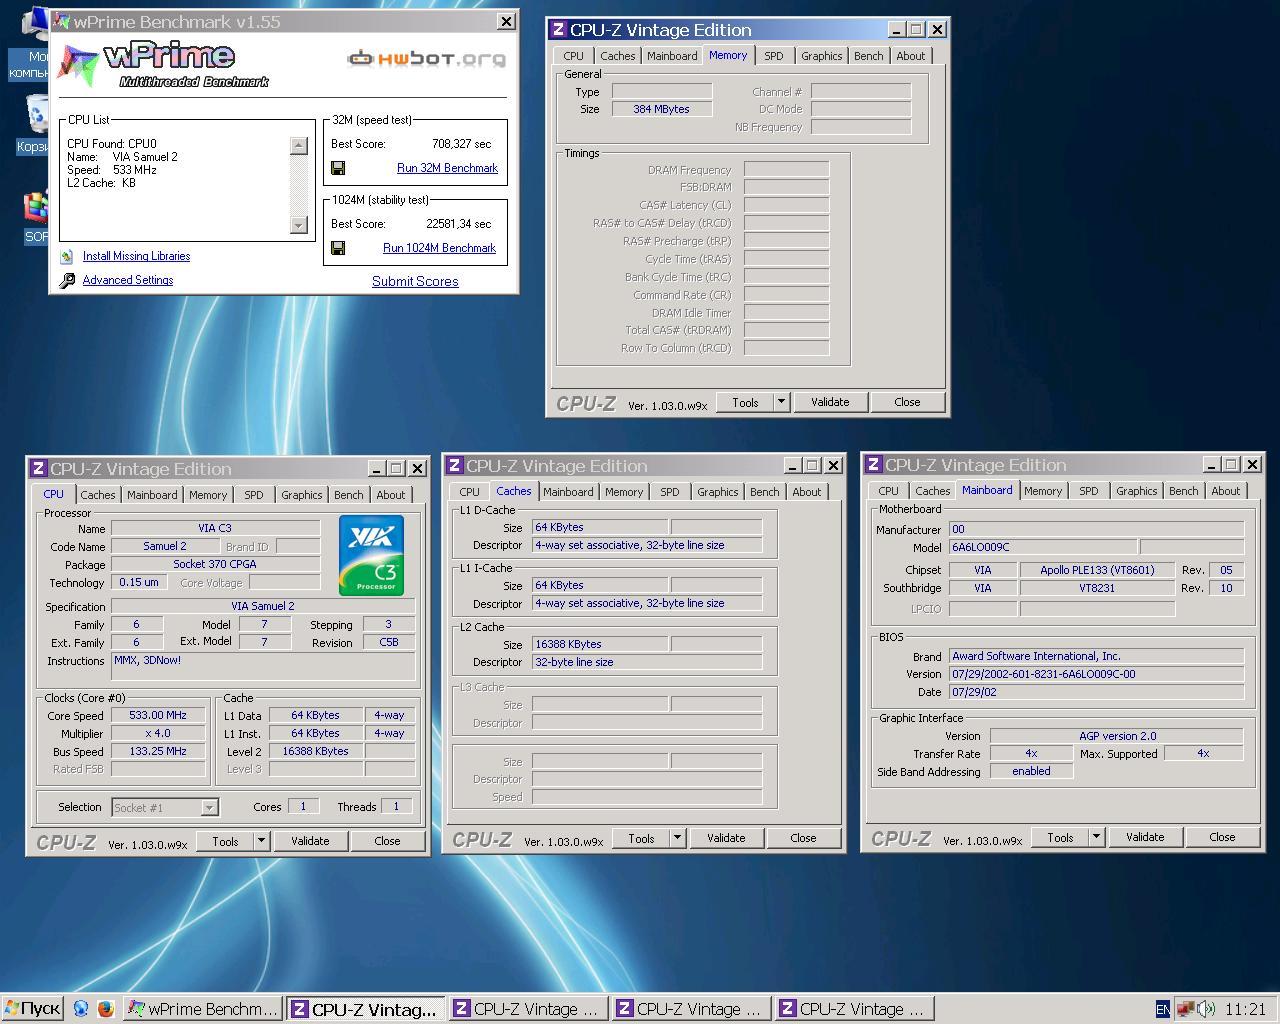1280x1024 pixels.
Task: Open the Install Missing Libraries link
Action: 136,256
